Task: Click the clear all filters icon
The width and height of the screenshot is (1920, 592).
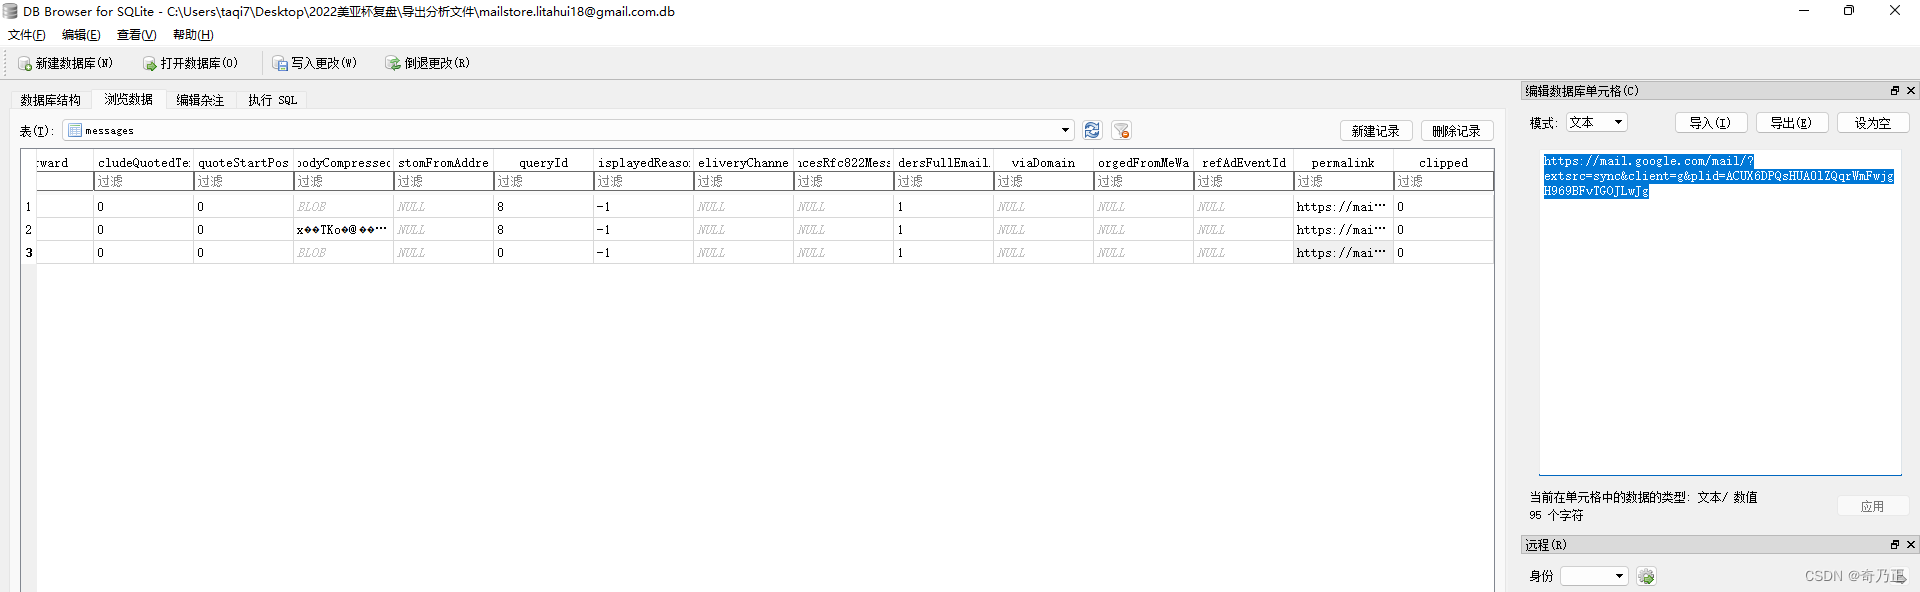Action: 1121,130
